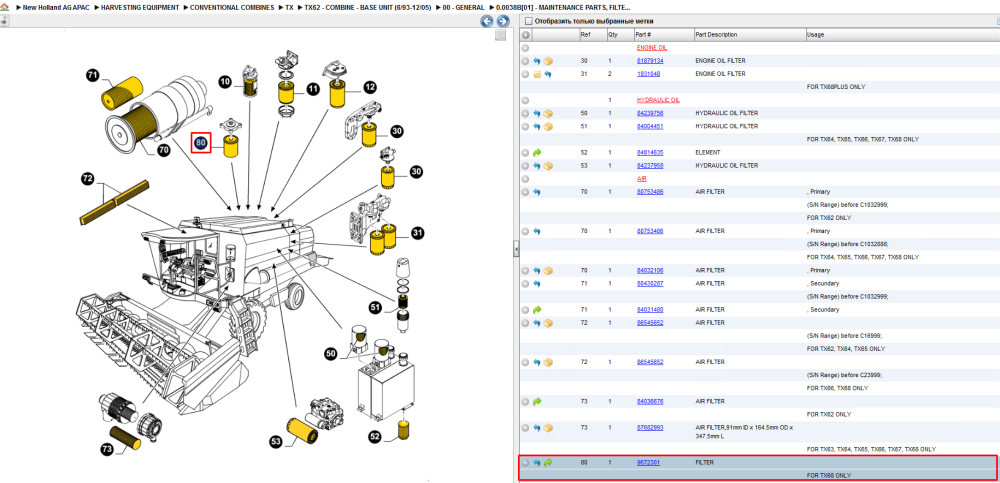Open breadcrumb '00 - GENERAL'
The image size is (1000, 483).
[463, 8]
